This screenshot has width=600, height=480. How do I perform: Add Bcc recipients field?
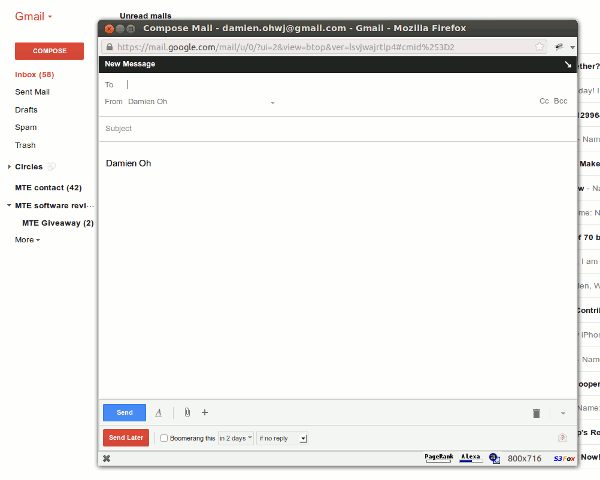pos(561,101)
